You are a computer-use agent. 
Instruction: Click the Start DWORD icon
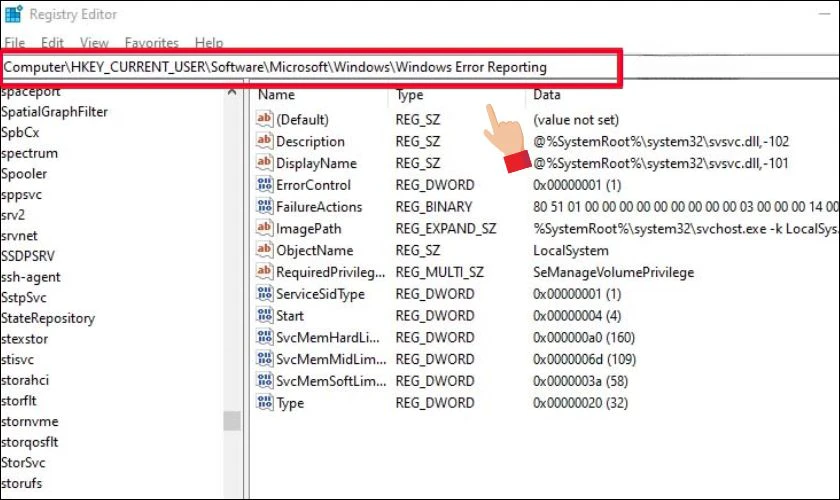(265, 315)
